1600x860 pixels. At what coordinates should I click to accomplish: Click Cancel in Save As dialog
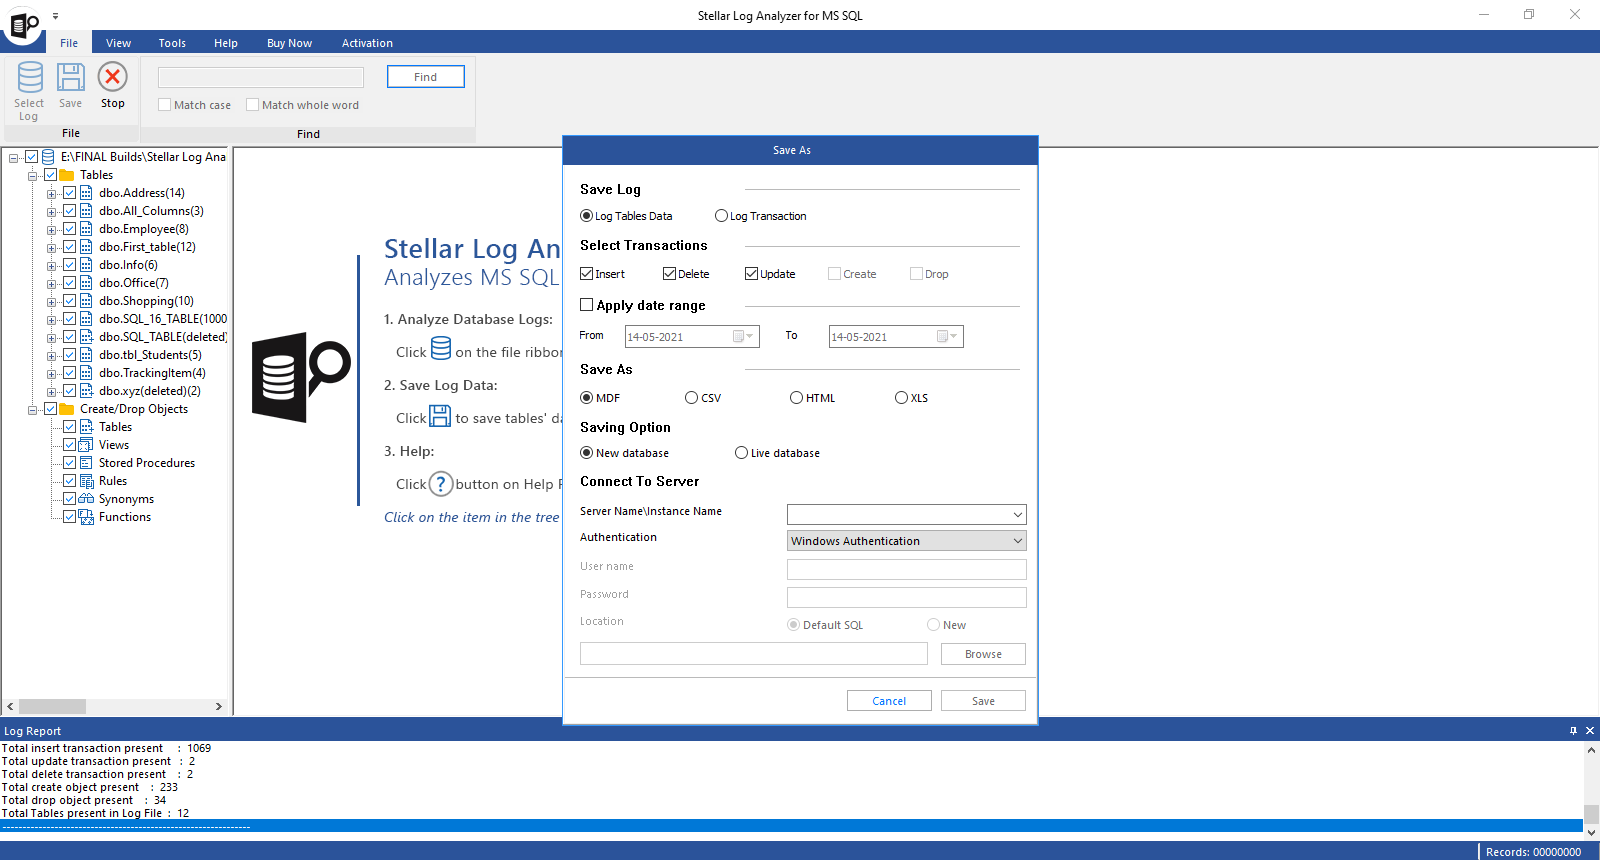(x=889, y=701)
